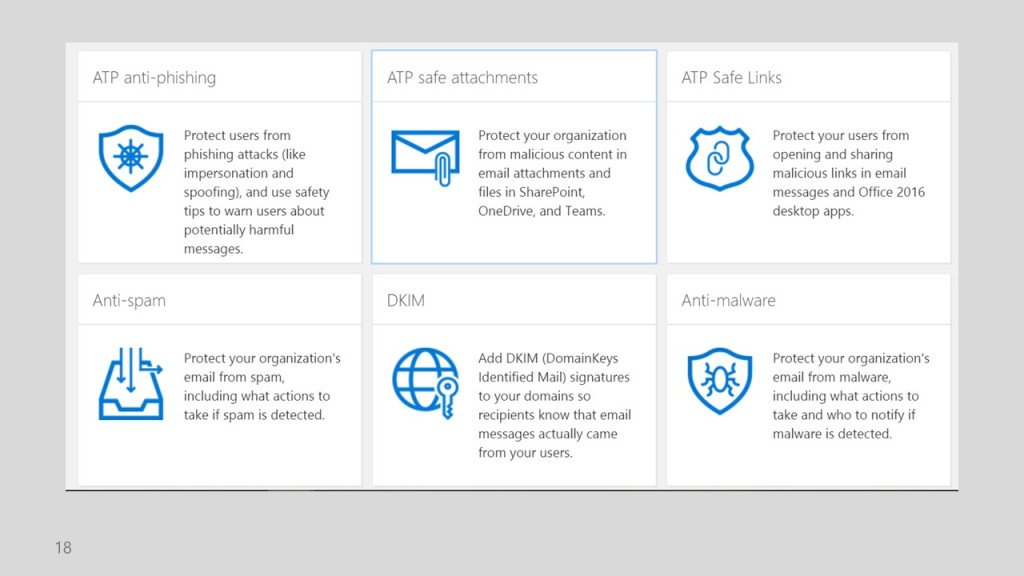This screenshot has height=576, width=1024.
Task: Open the ATP safe attachments card title
Action: (x=462, y=78)
